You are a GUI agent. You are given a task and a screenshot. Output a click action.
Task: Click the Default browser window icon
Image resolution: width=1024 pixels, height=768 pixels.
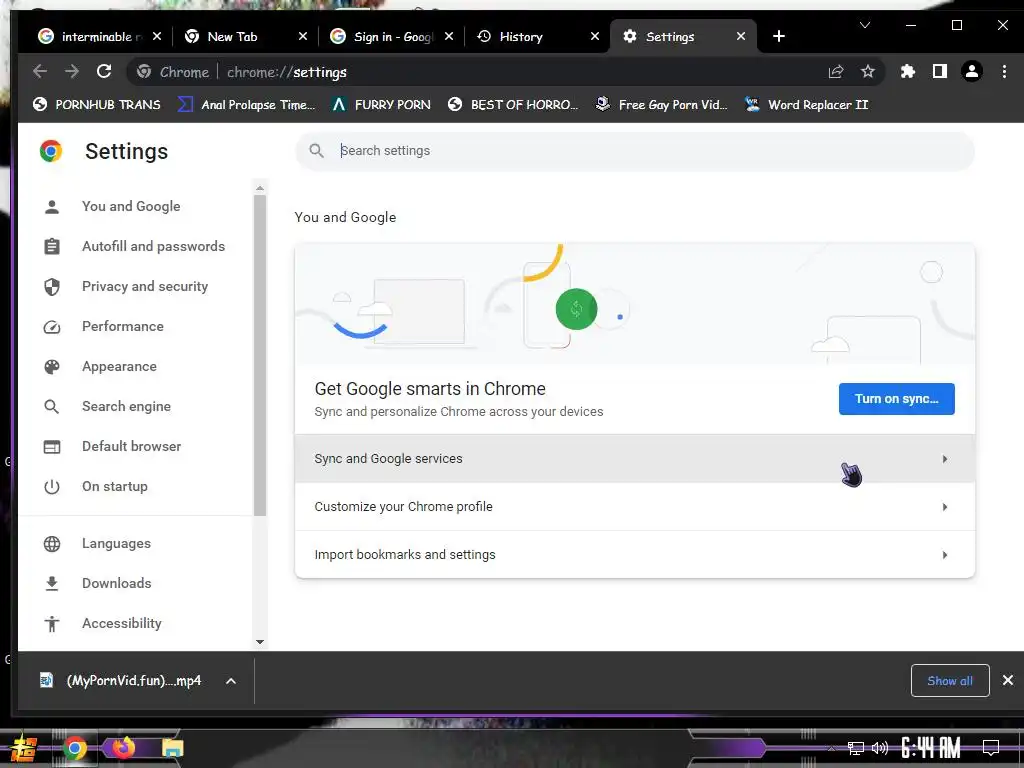click(52, 447)
